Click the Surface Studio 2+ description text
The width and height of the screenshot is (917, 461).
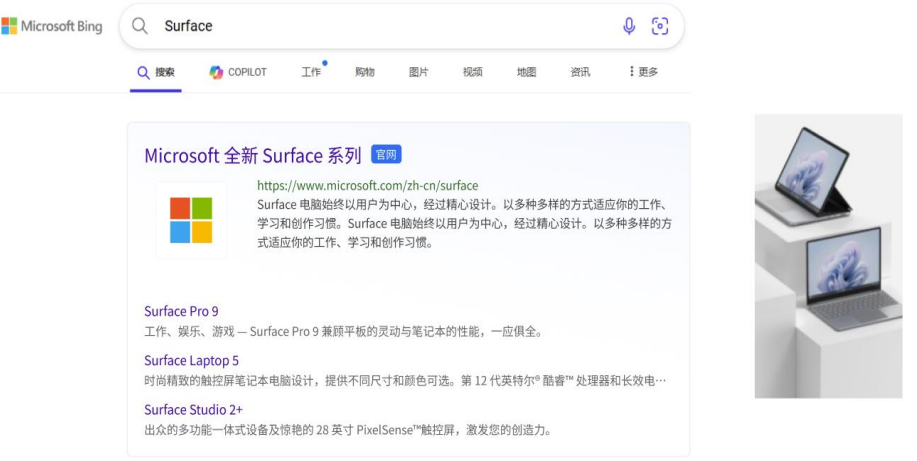[348, 430]
